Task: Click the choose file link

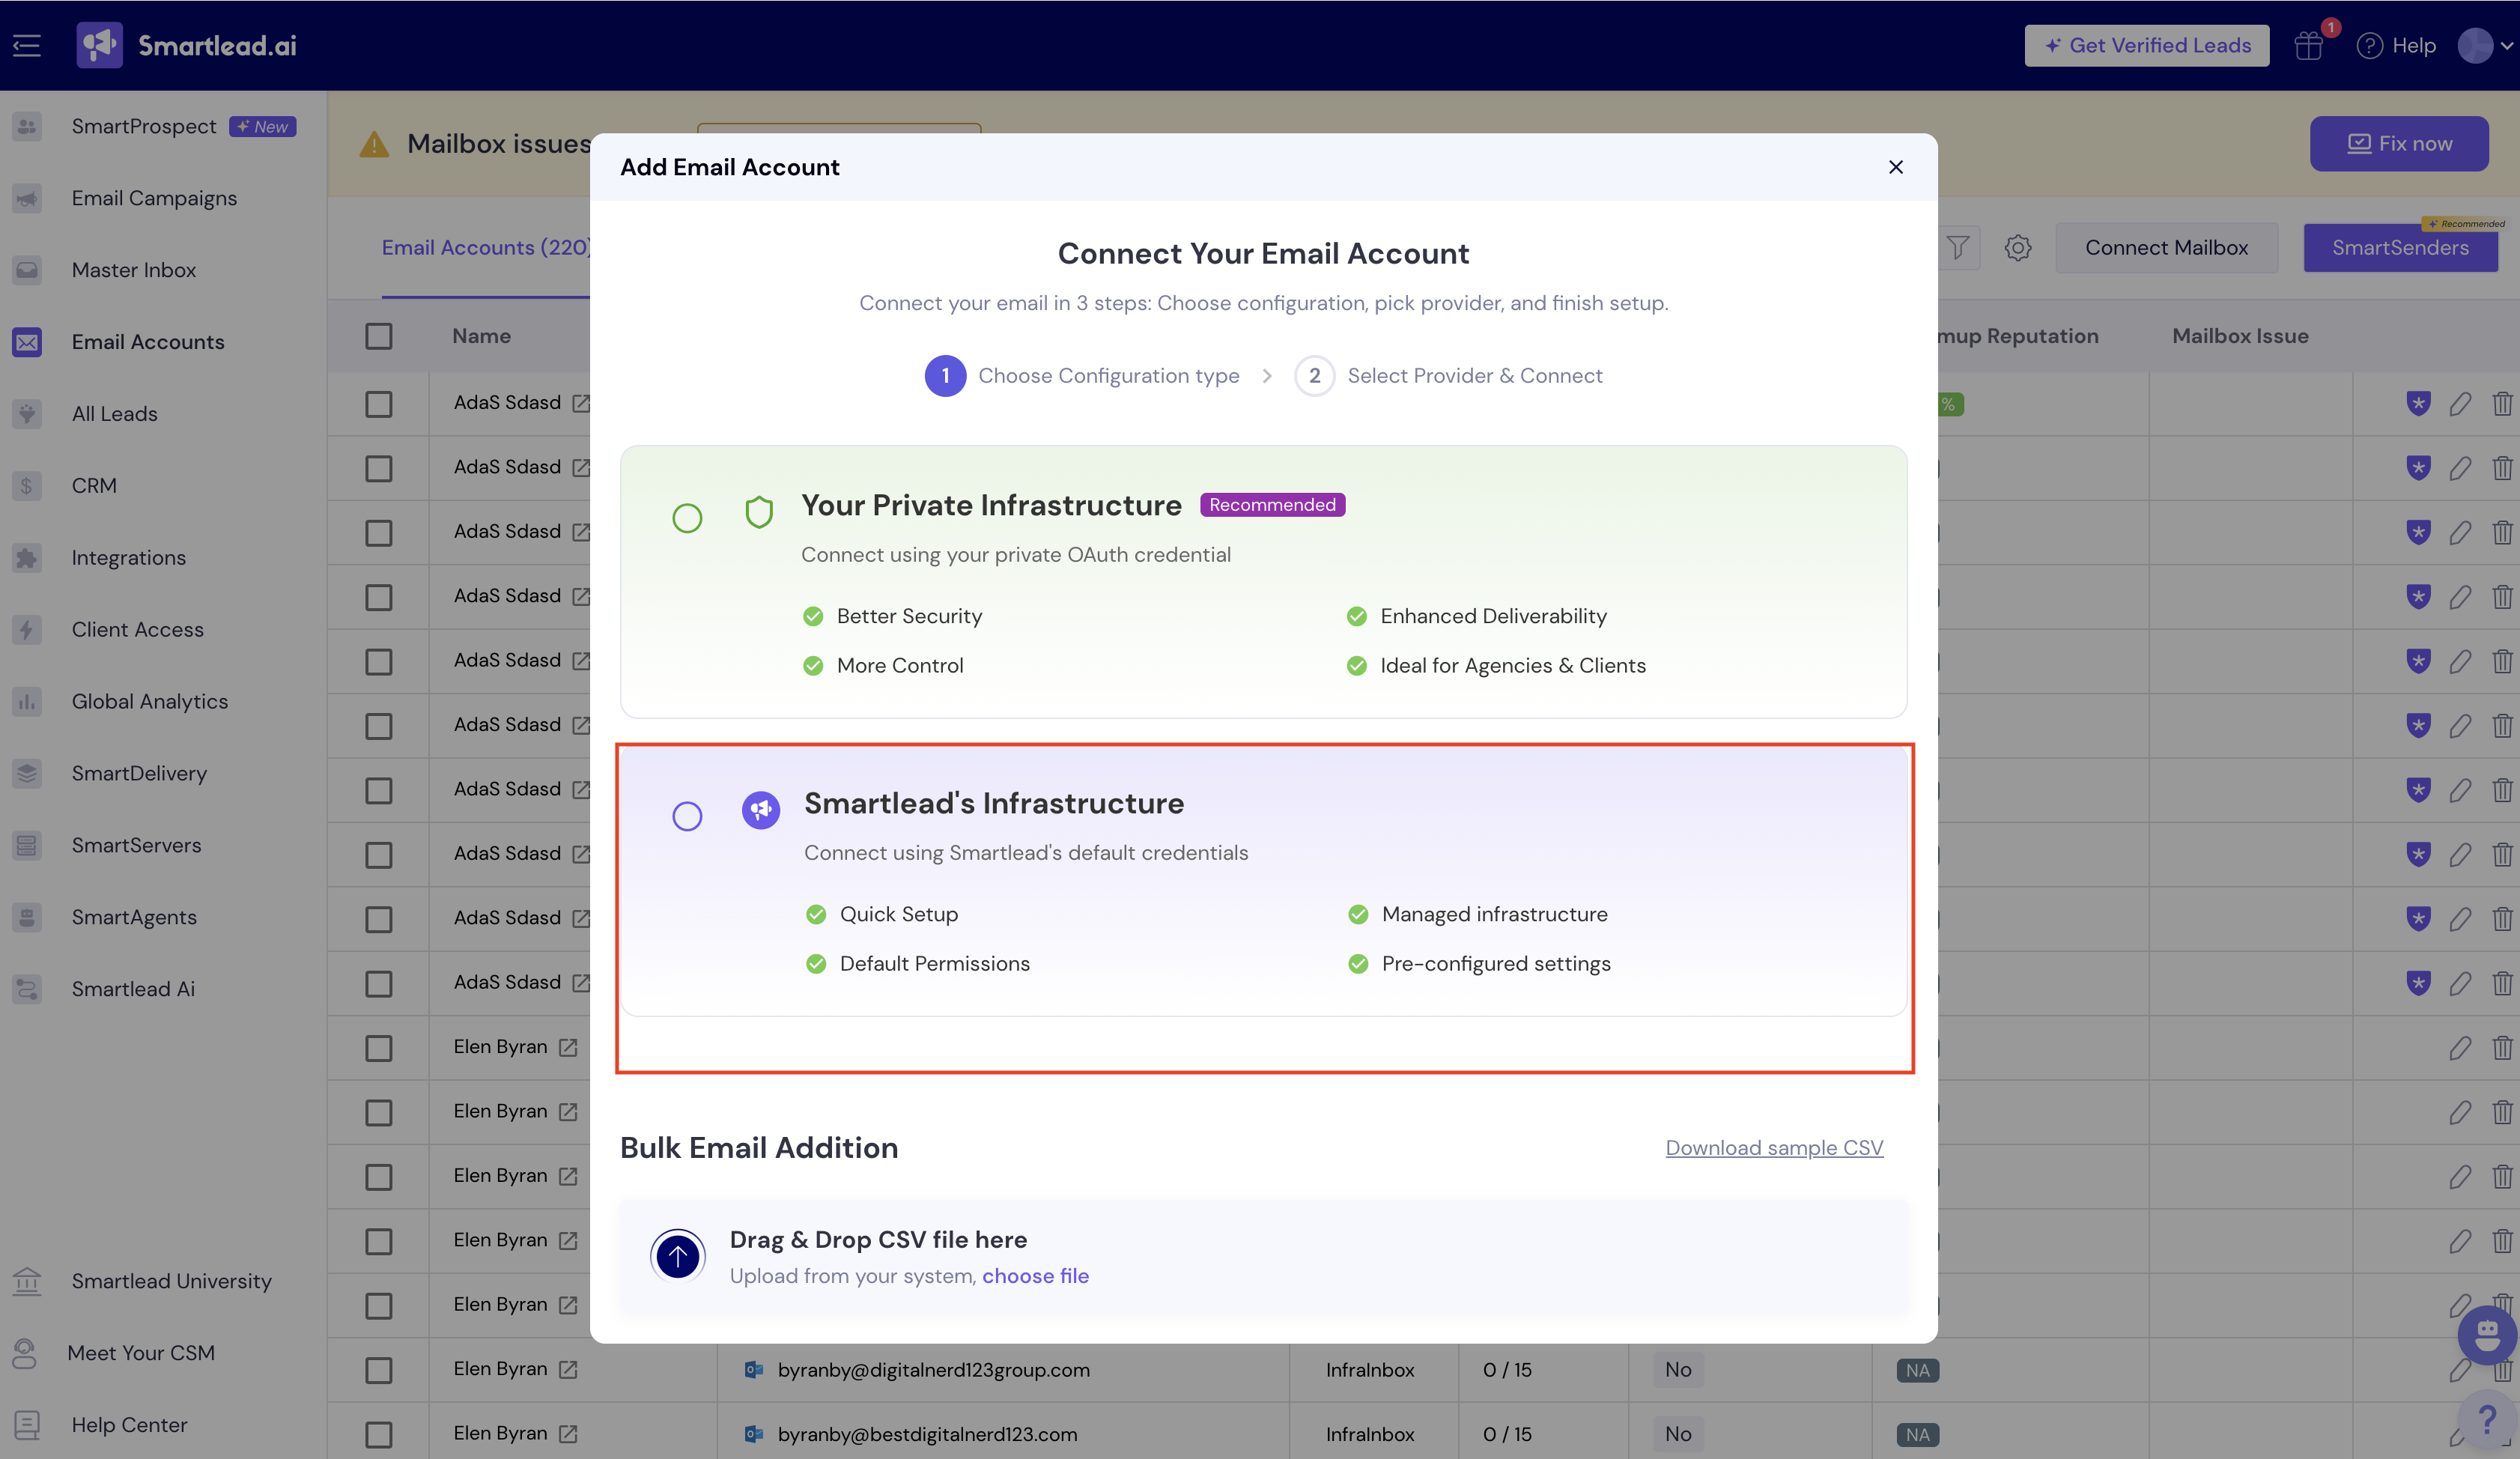Action: (1035, 1276)
